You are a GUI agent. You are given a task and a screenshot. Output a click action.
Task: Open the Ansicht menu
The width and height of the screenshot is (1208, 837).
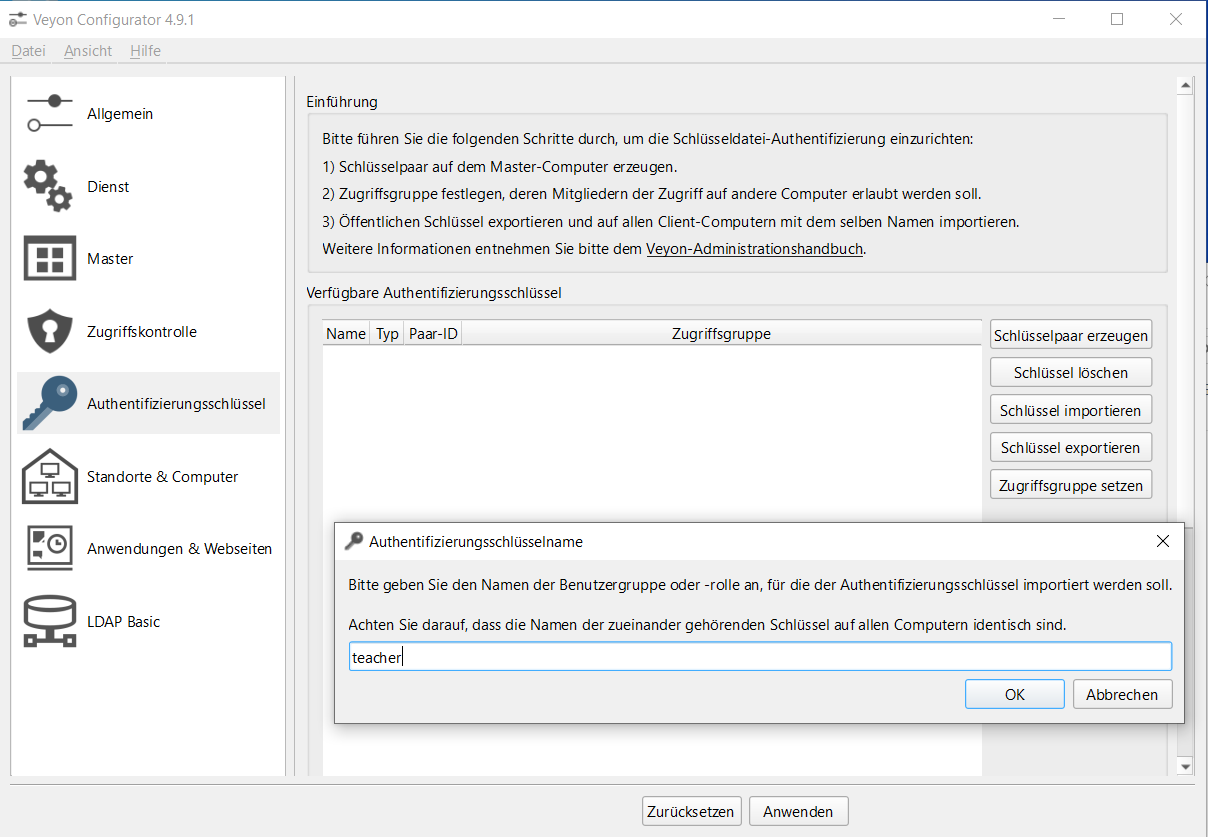click(x=88, y=51)
